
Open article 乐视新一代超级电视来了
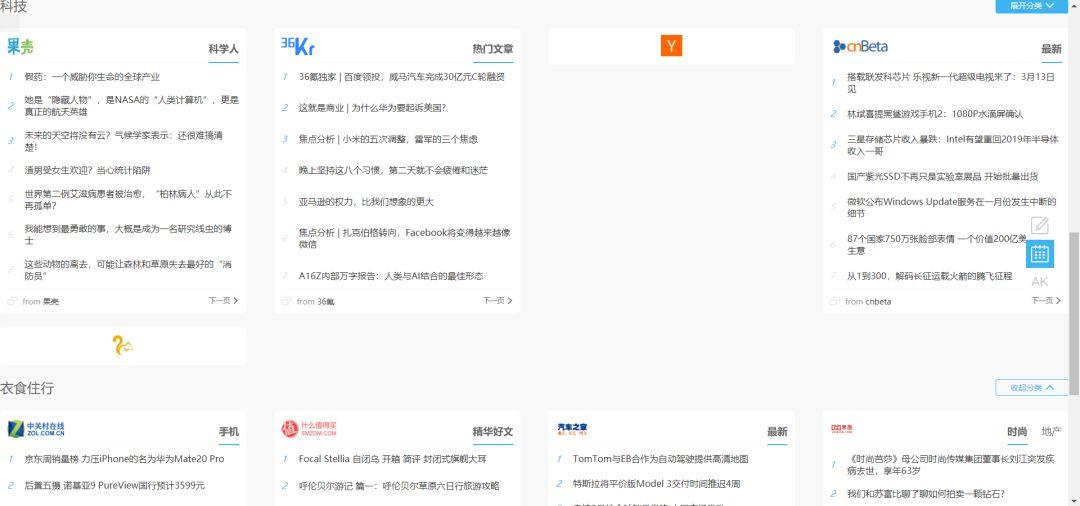[951, 83]
